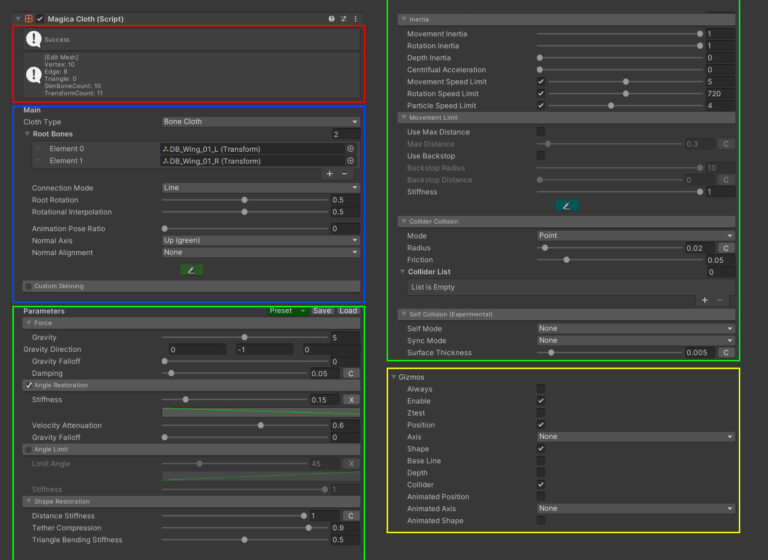Screen dimensions: 768x560
Task: Toggle the Rotation Speed Limit checkbox
Action: pos(541,94)
